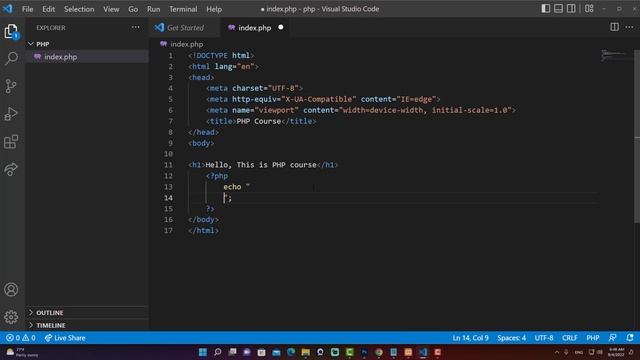Open the View menu

tap(111, 9)
